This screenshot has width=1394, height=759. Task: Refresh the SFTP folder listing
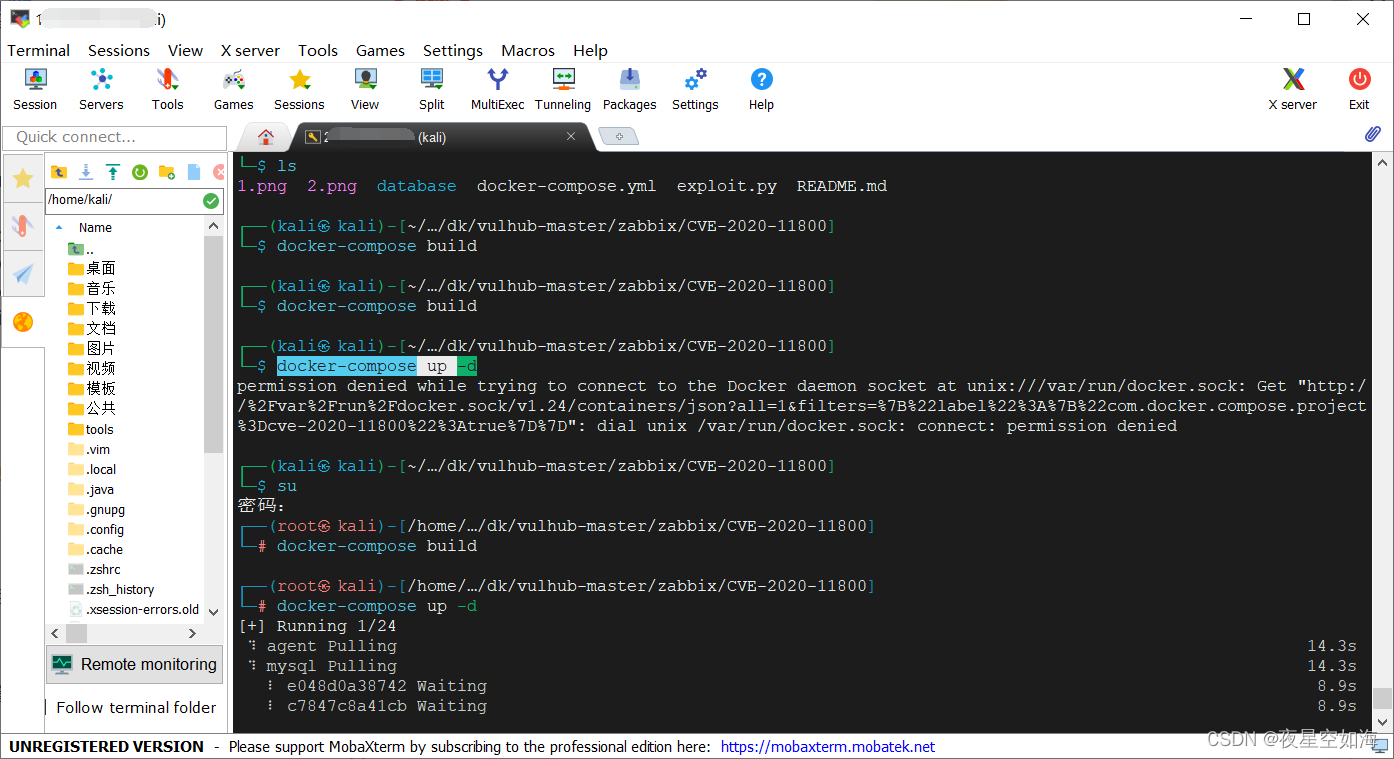point(140,172)
